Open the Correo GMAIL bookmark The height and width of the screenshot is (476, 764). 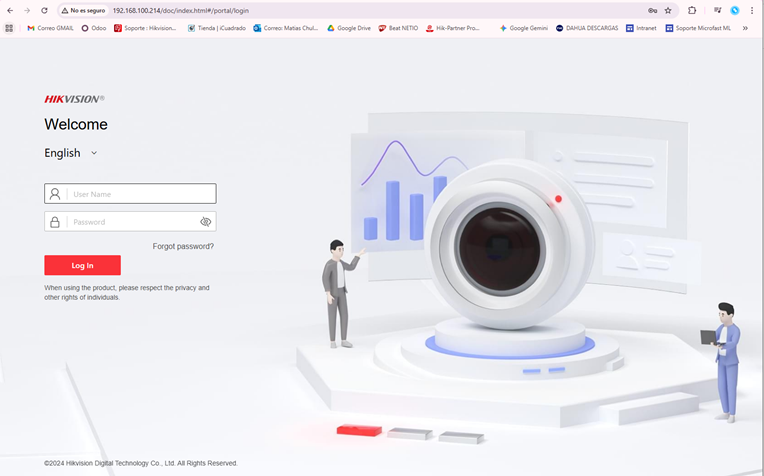point(50,28)
